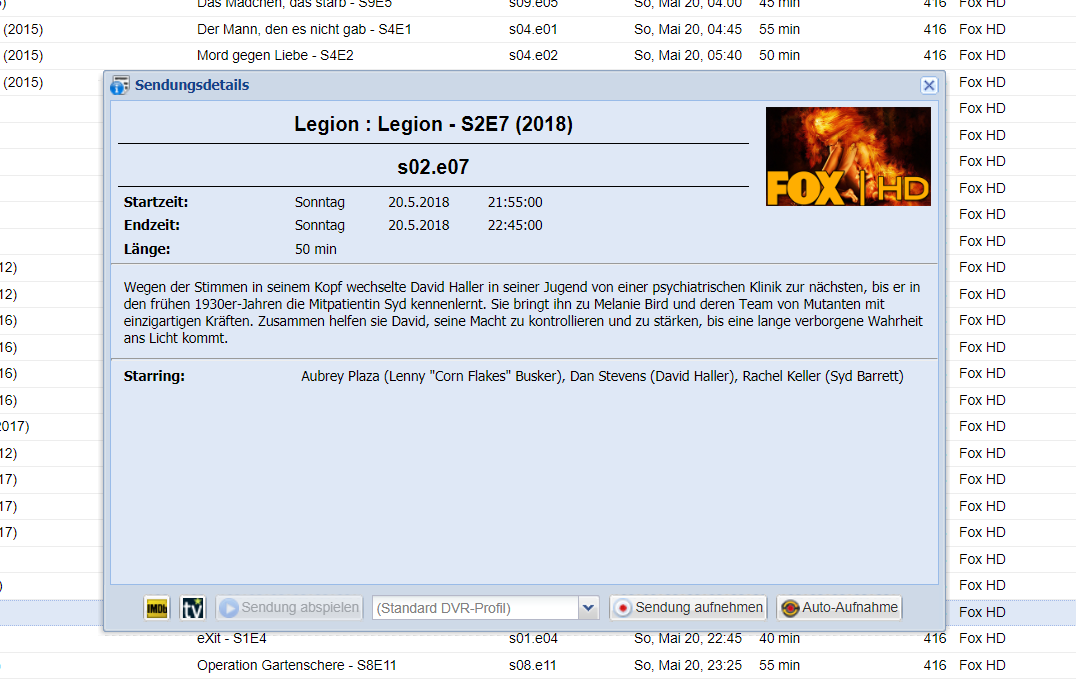Click 55 min in the Operation Gartenschere row
1076x695 pixels.
(x=780, y=665)
